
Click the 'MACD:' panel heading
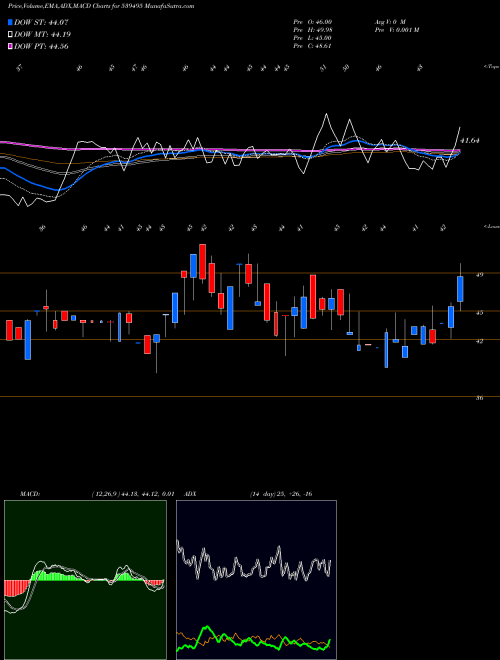click(29, 494)
